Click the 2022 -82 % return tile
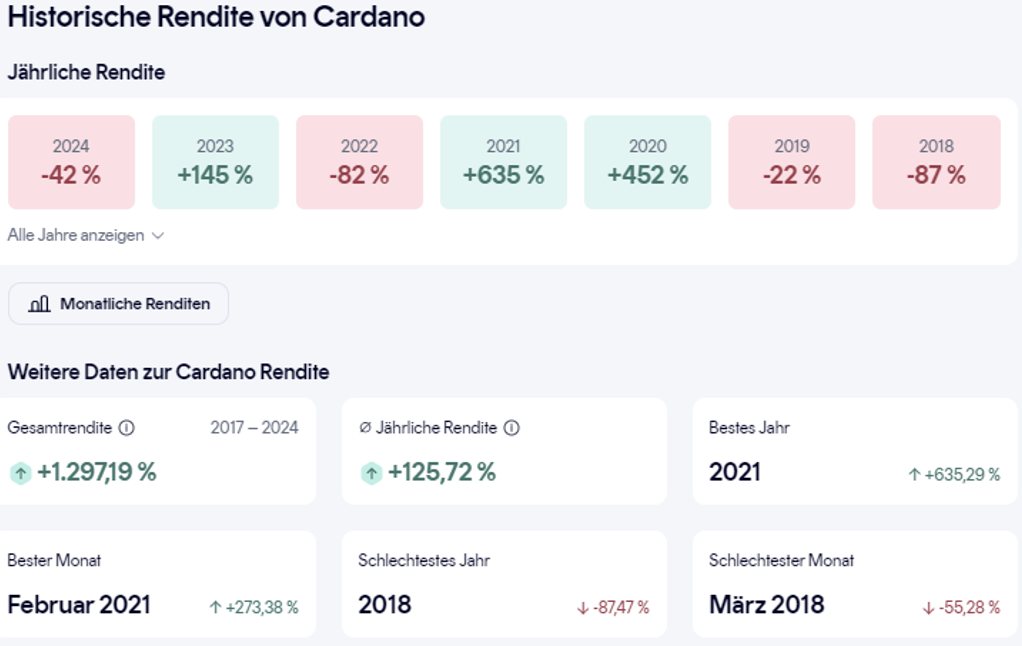Viewport: 1022px width, 646px height. 359,162
